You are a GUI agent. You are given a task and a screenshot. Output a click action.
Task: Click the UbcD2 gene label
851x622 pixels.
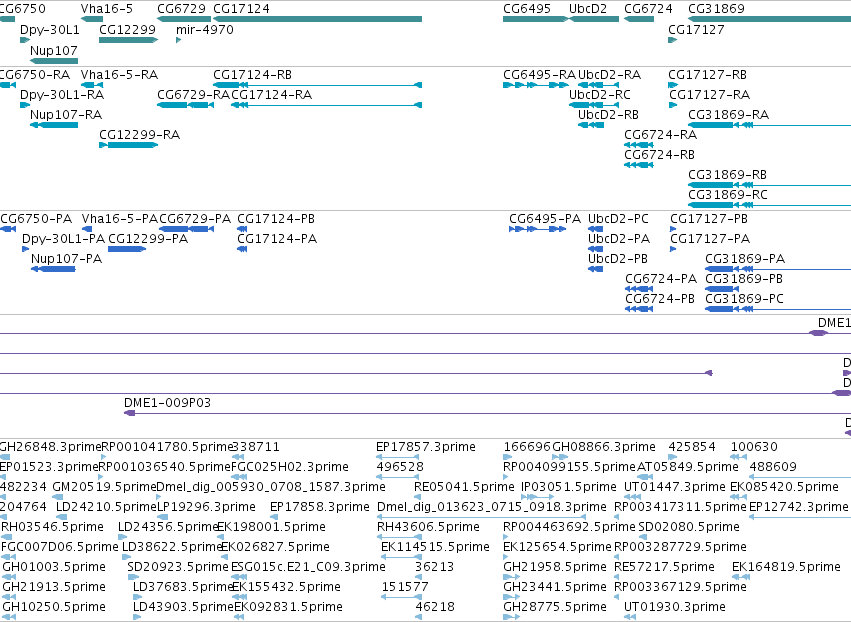(588, 9)
